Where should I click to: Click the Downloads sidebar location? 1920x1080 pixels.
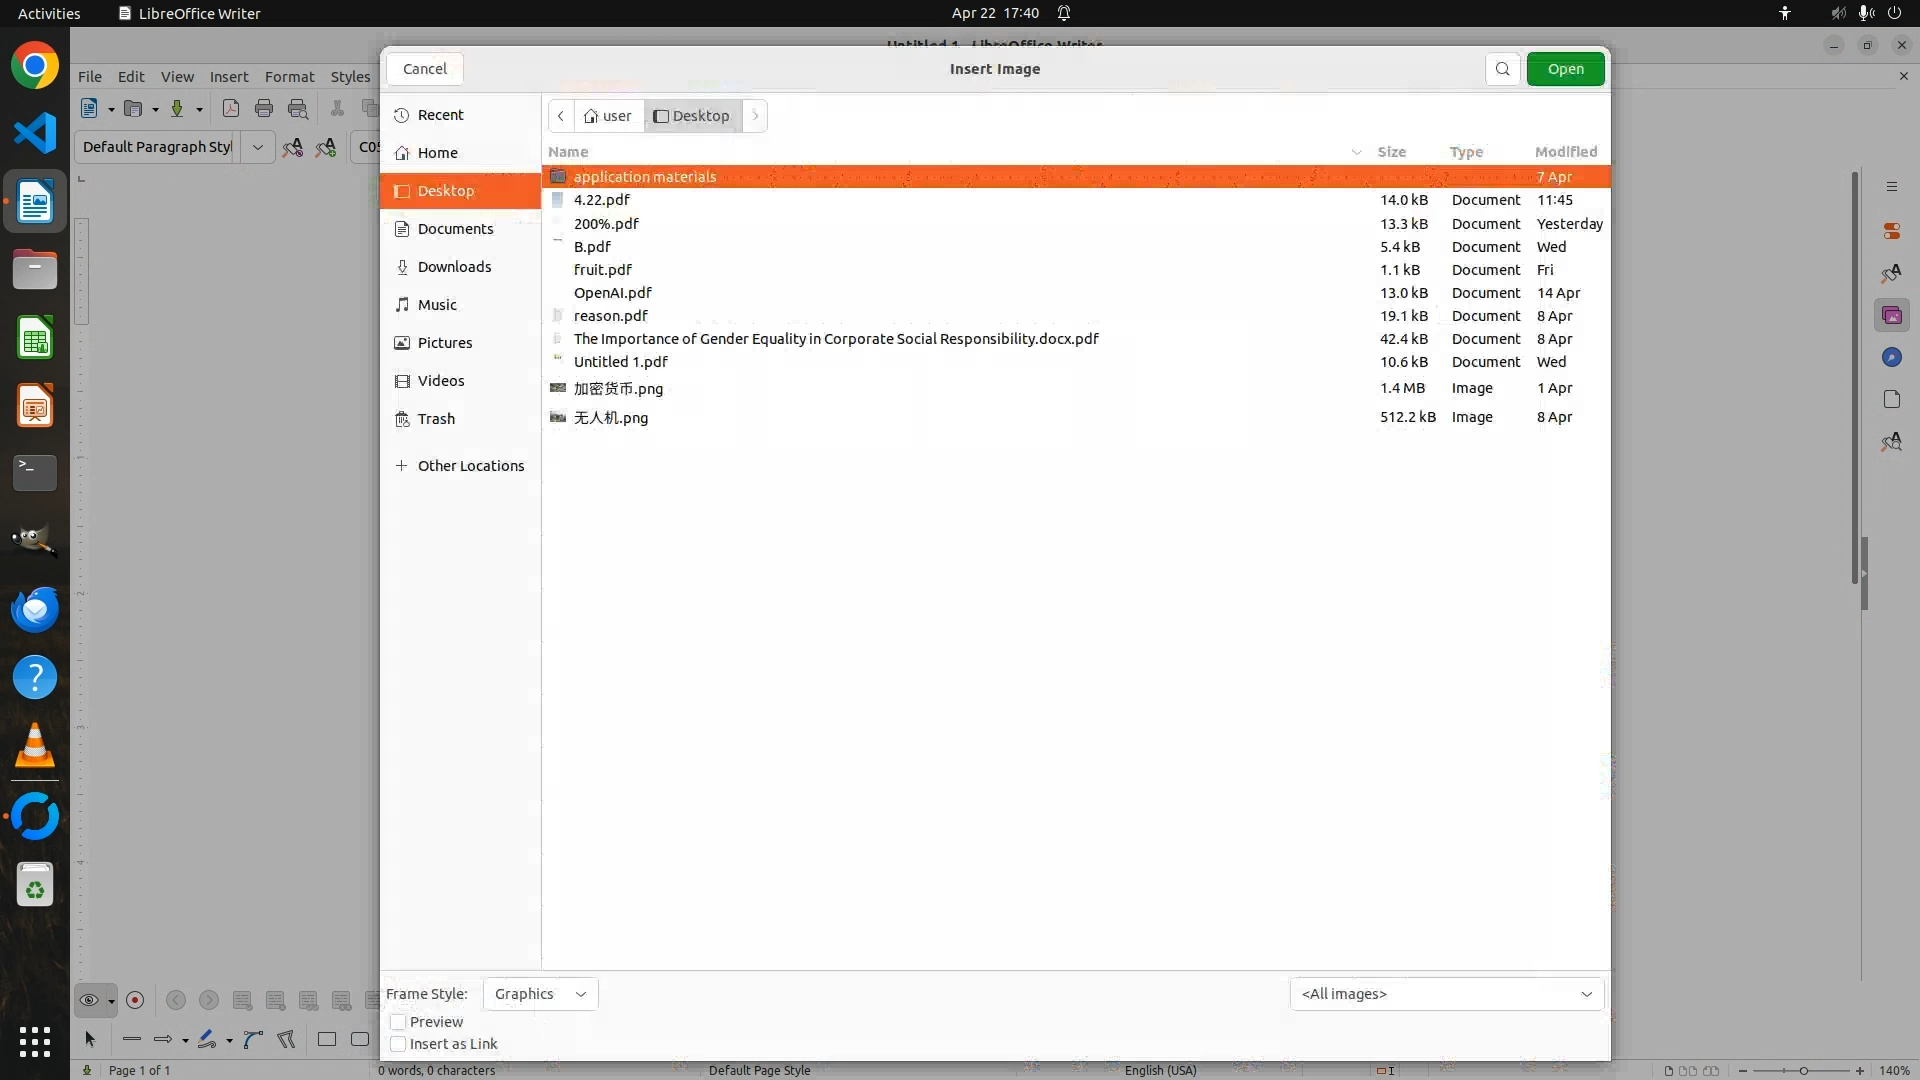(x=454, y=267)
